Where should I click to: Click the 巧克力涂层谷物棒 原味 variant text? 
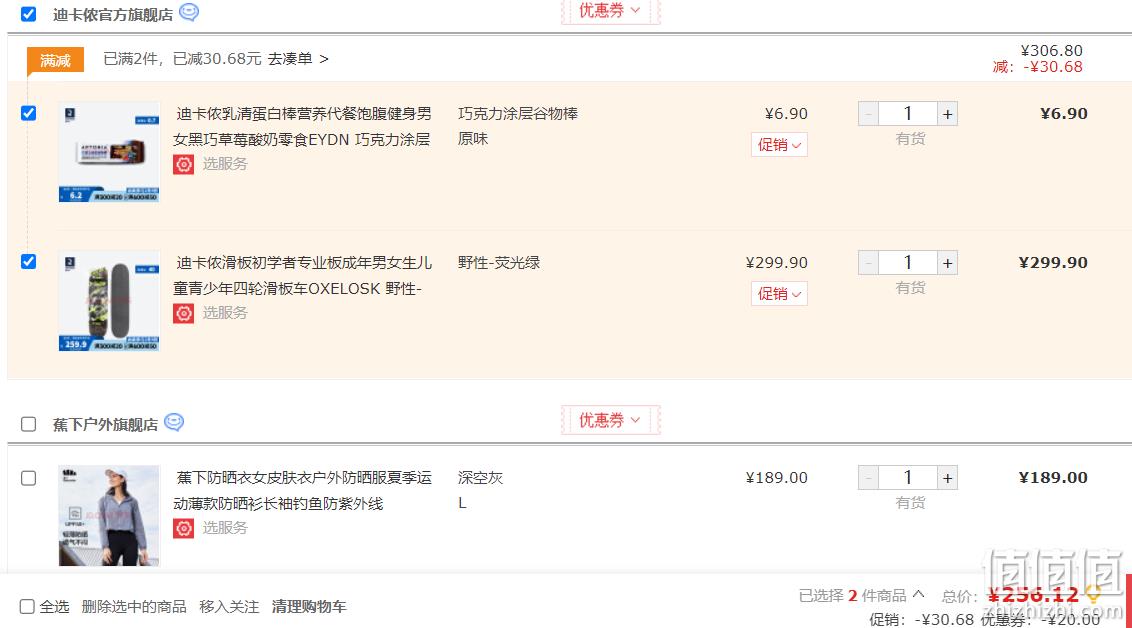518,126
